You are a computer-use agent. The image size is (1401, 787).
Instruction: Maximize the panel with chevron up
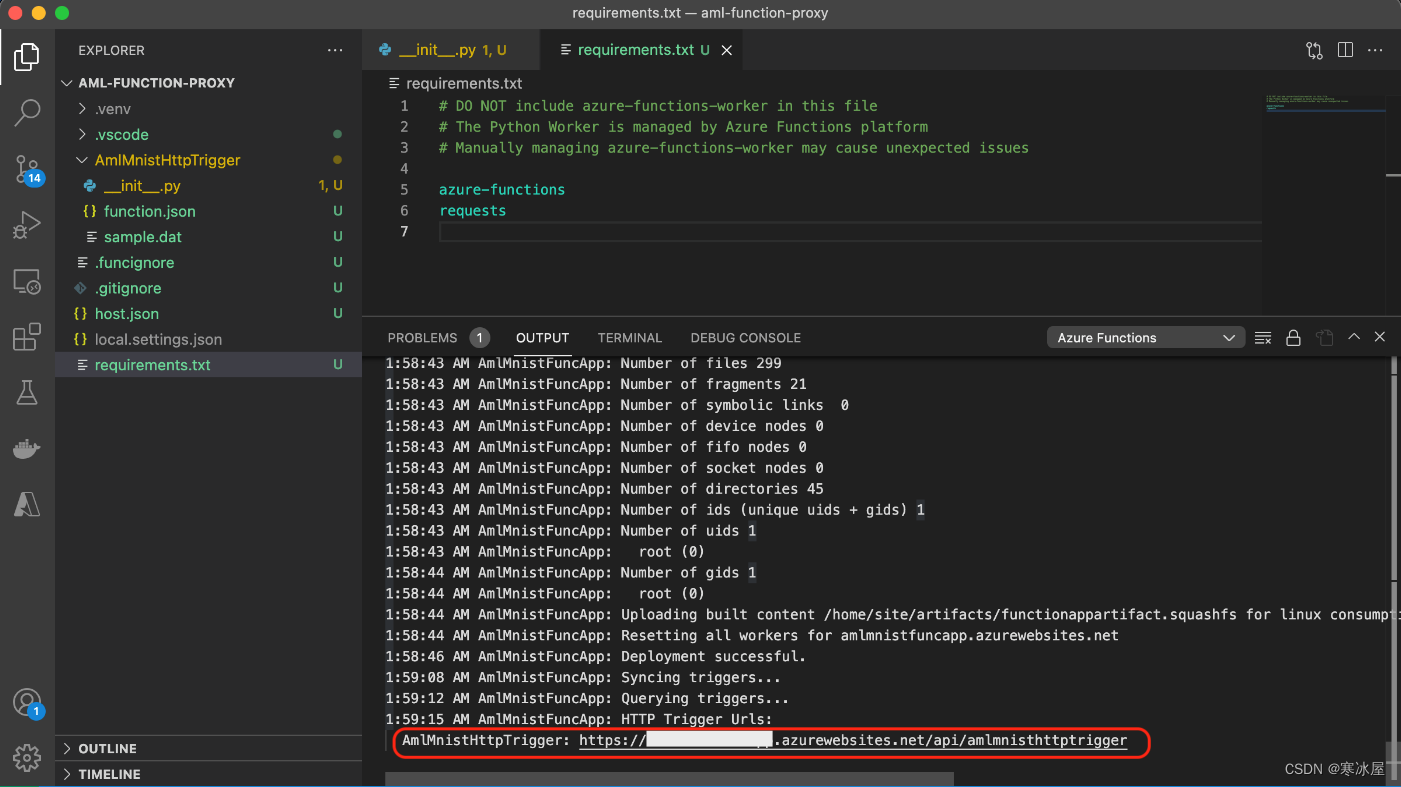(x=1354, y=337)
